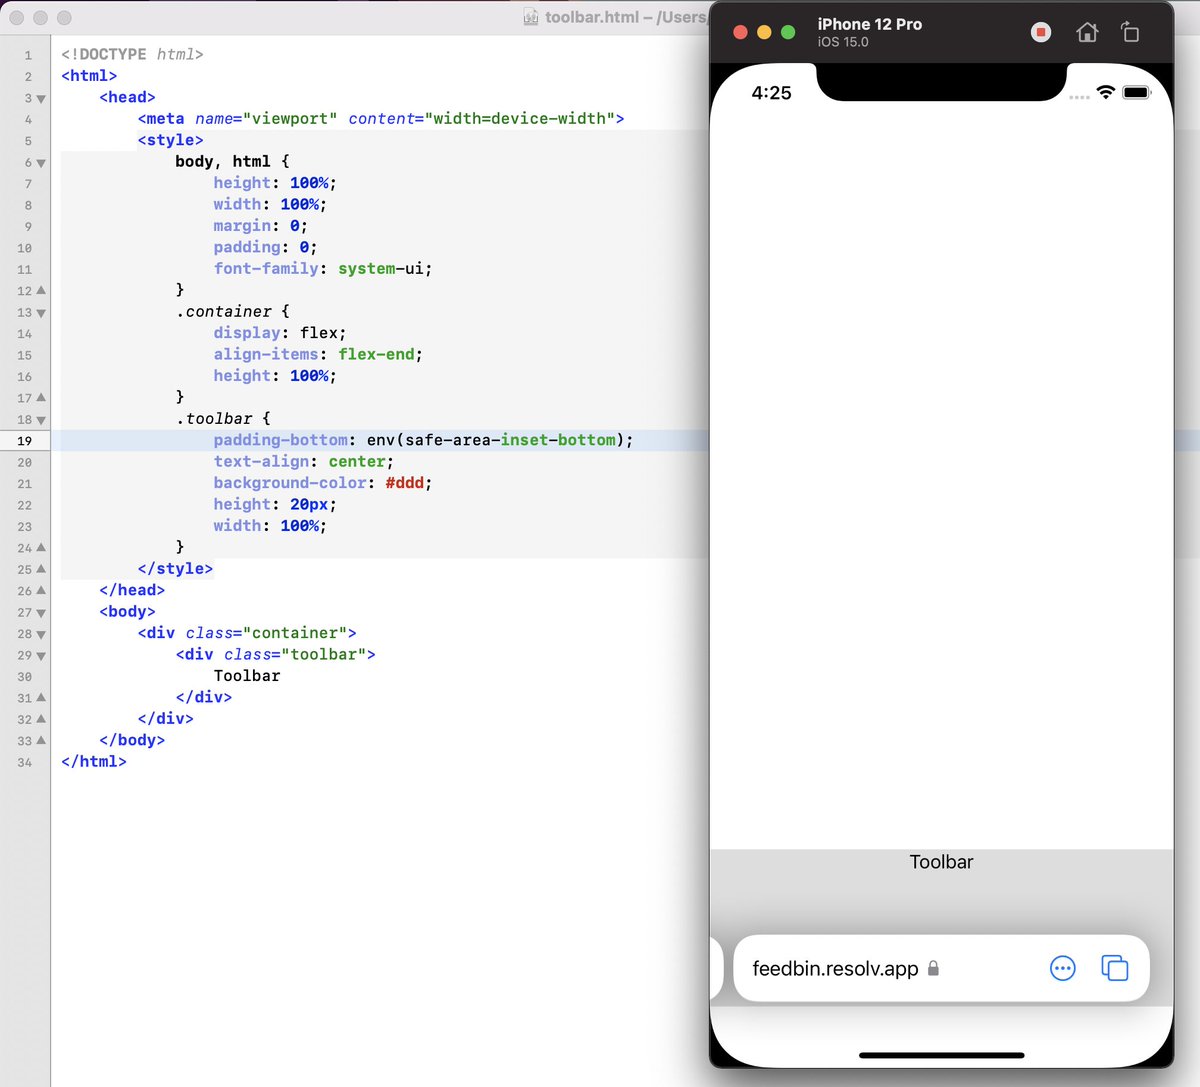The width and height of the screenshot is (1200, 1087).
Task: Click the battery indicator on the iPhone
Action: click(1137, 92)
